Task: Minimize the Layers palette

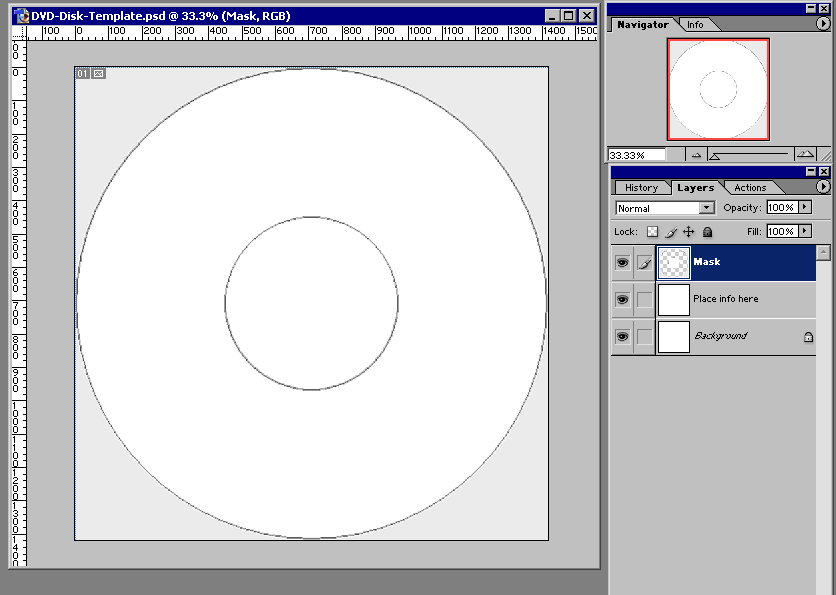Action: pyautogui.click(x=811, y=172)
